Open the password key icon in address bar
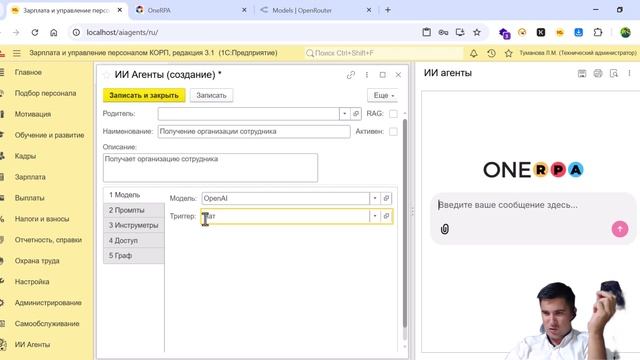Screen dimensions: 640x360 click(443, 32)
